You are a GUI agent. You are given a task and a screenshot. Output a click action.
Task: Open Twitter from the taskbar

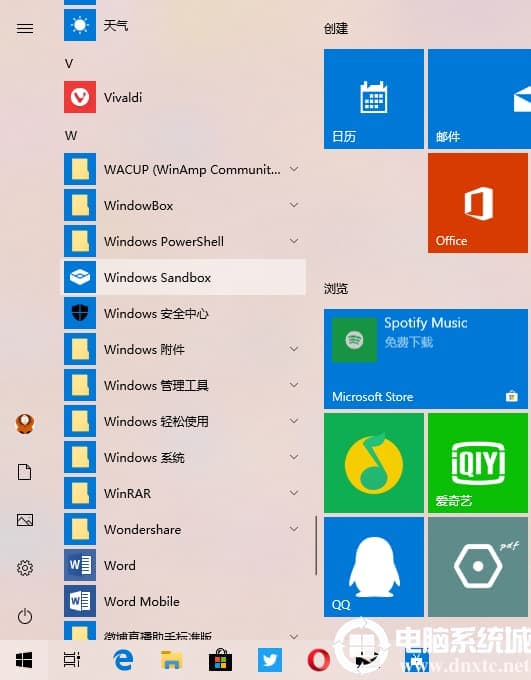270,660
